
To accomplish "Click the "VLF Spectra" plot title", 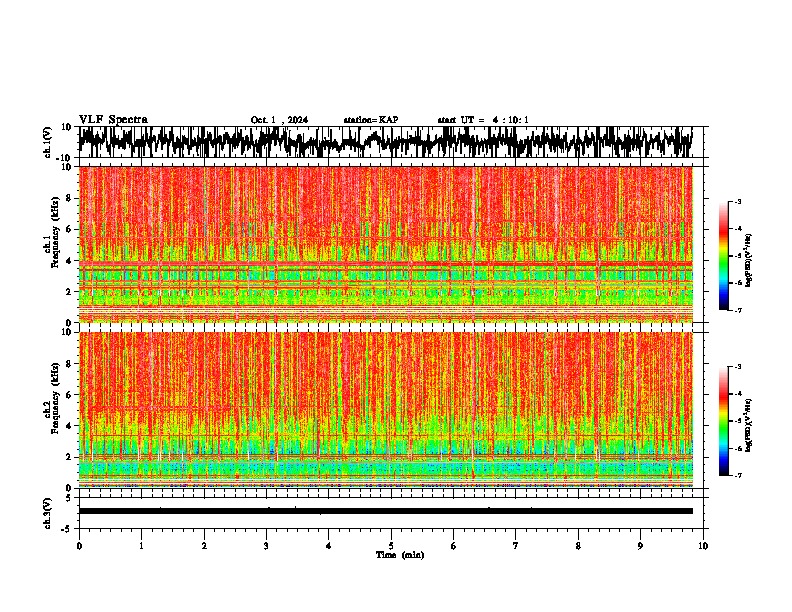I will 113,120.
